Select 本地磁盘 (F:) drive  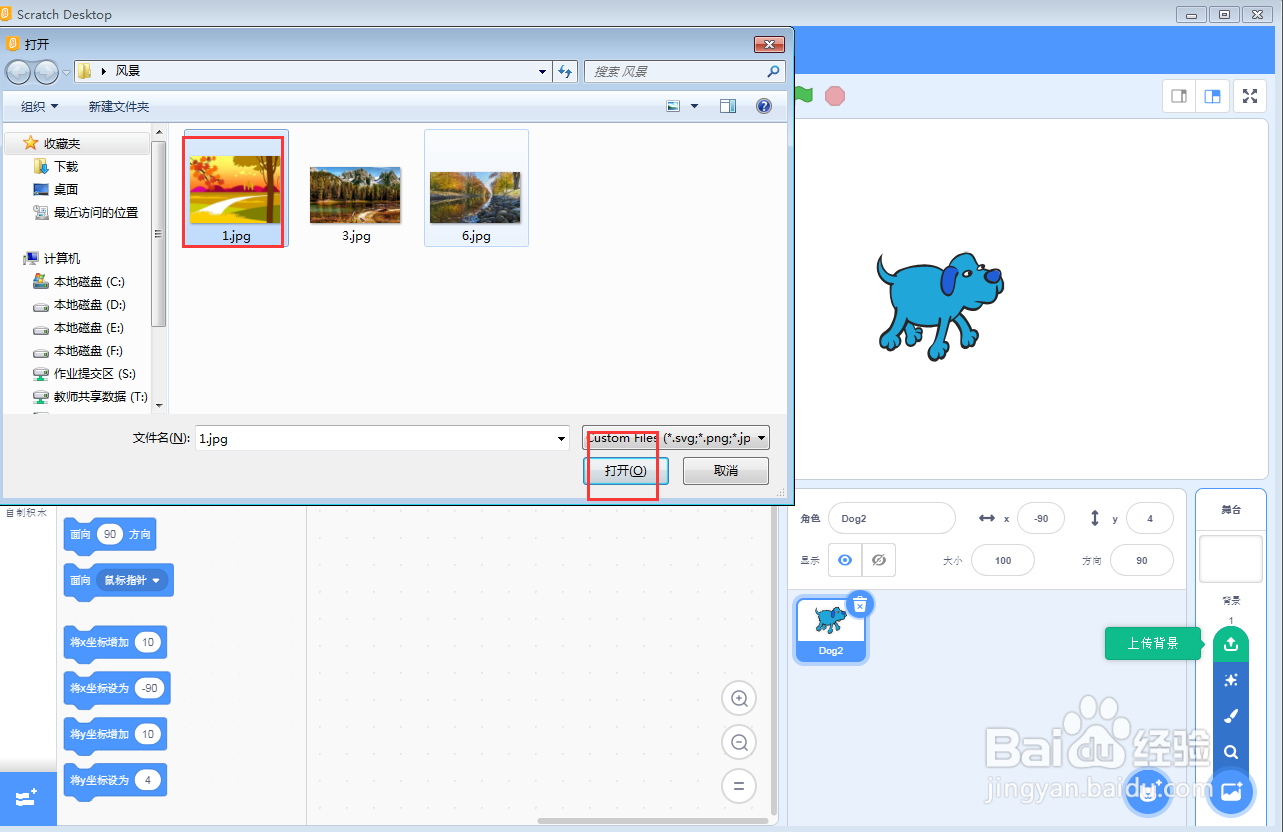point(89,350)
